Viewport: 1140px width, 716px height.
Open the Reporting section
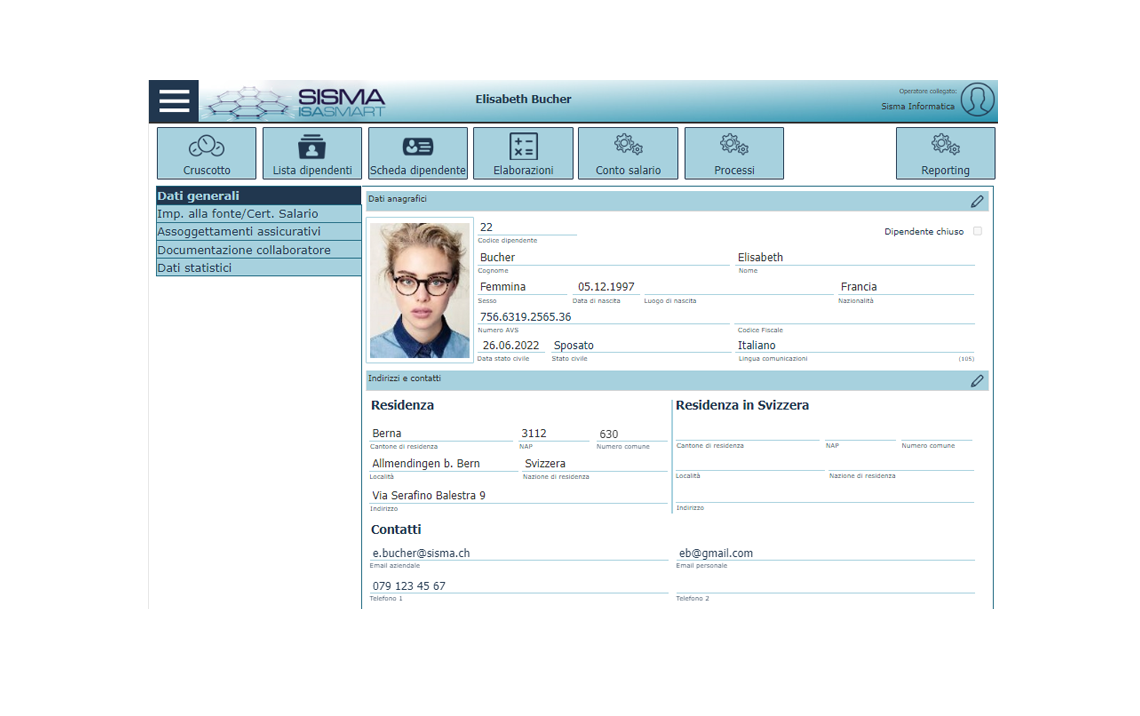click(x=945, y=153)
